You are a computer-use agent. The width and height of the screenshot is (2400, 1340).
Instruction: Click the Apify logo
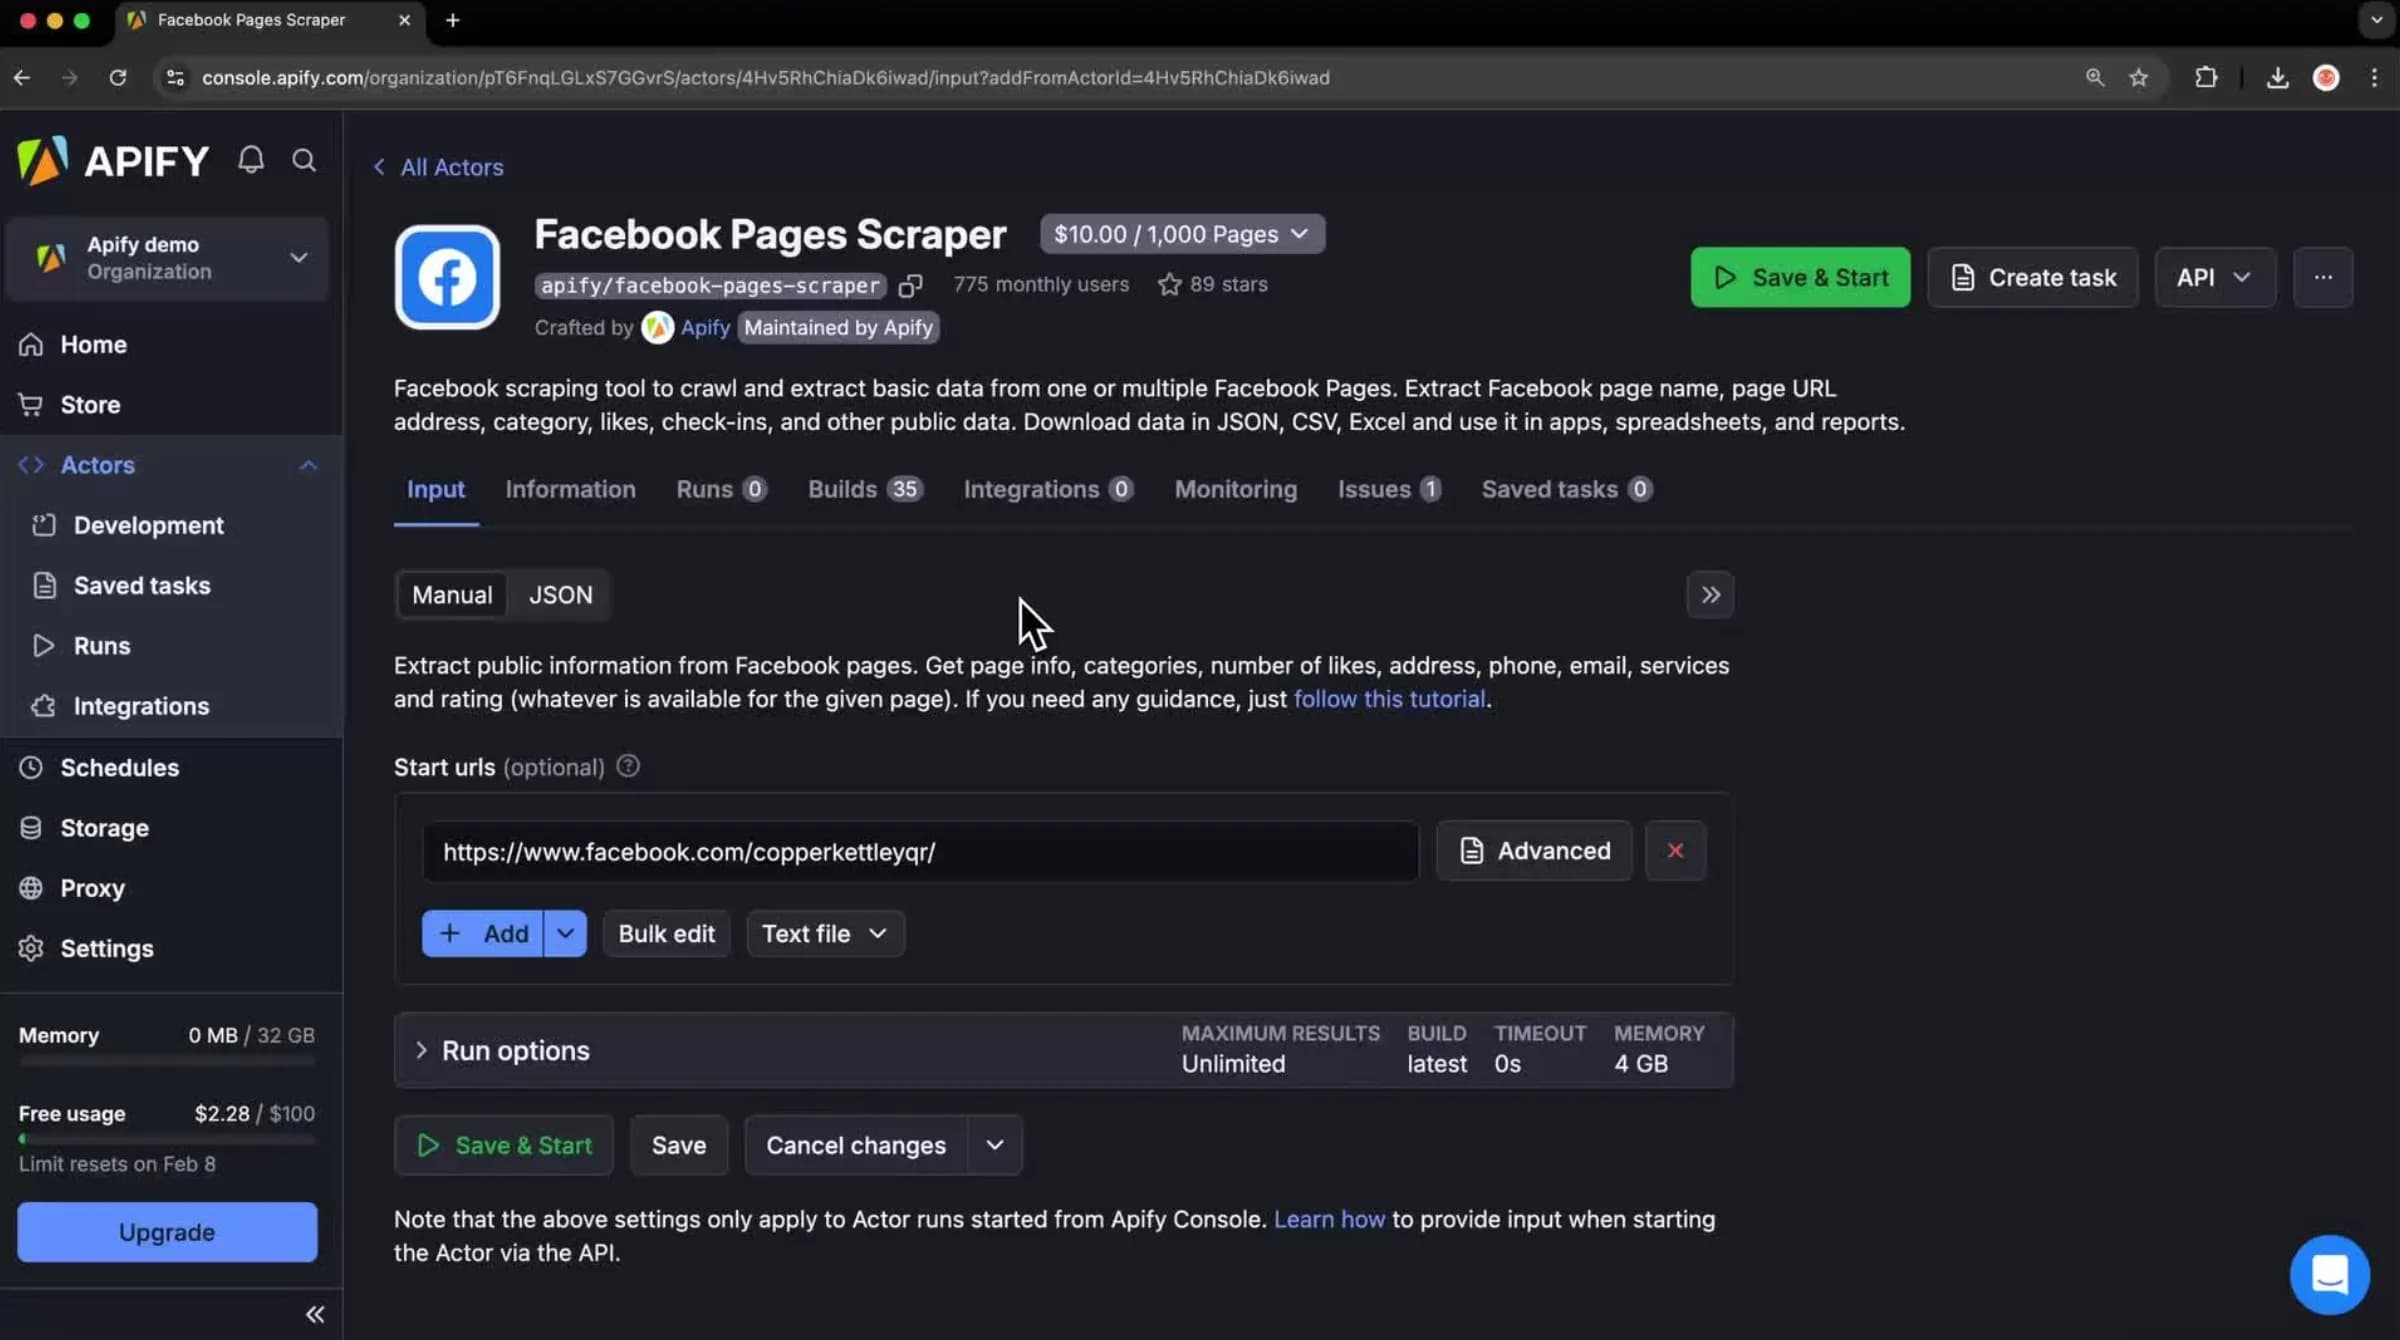[x=113, y=160]
